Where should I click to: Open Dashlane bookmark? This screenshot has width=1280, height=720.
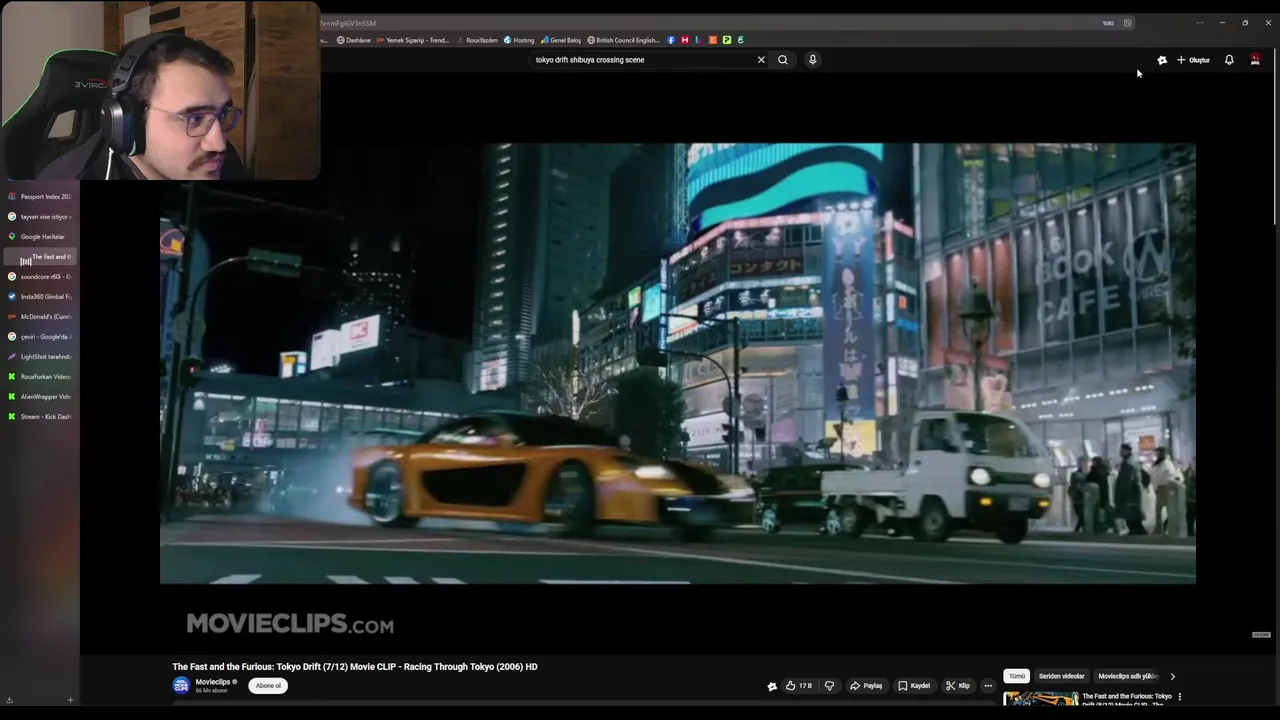pos(354,40)
